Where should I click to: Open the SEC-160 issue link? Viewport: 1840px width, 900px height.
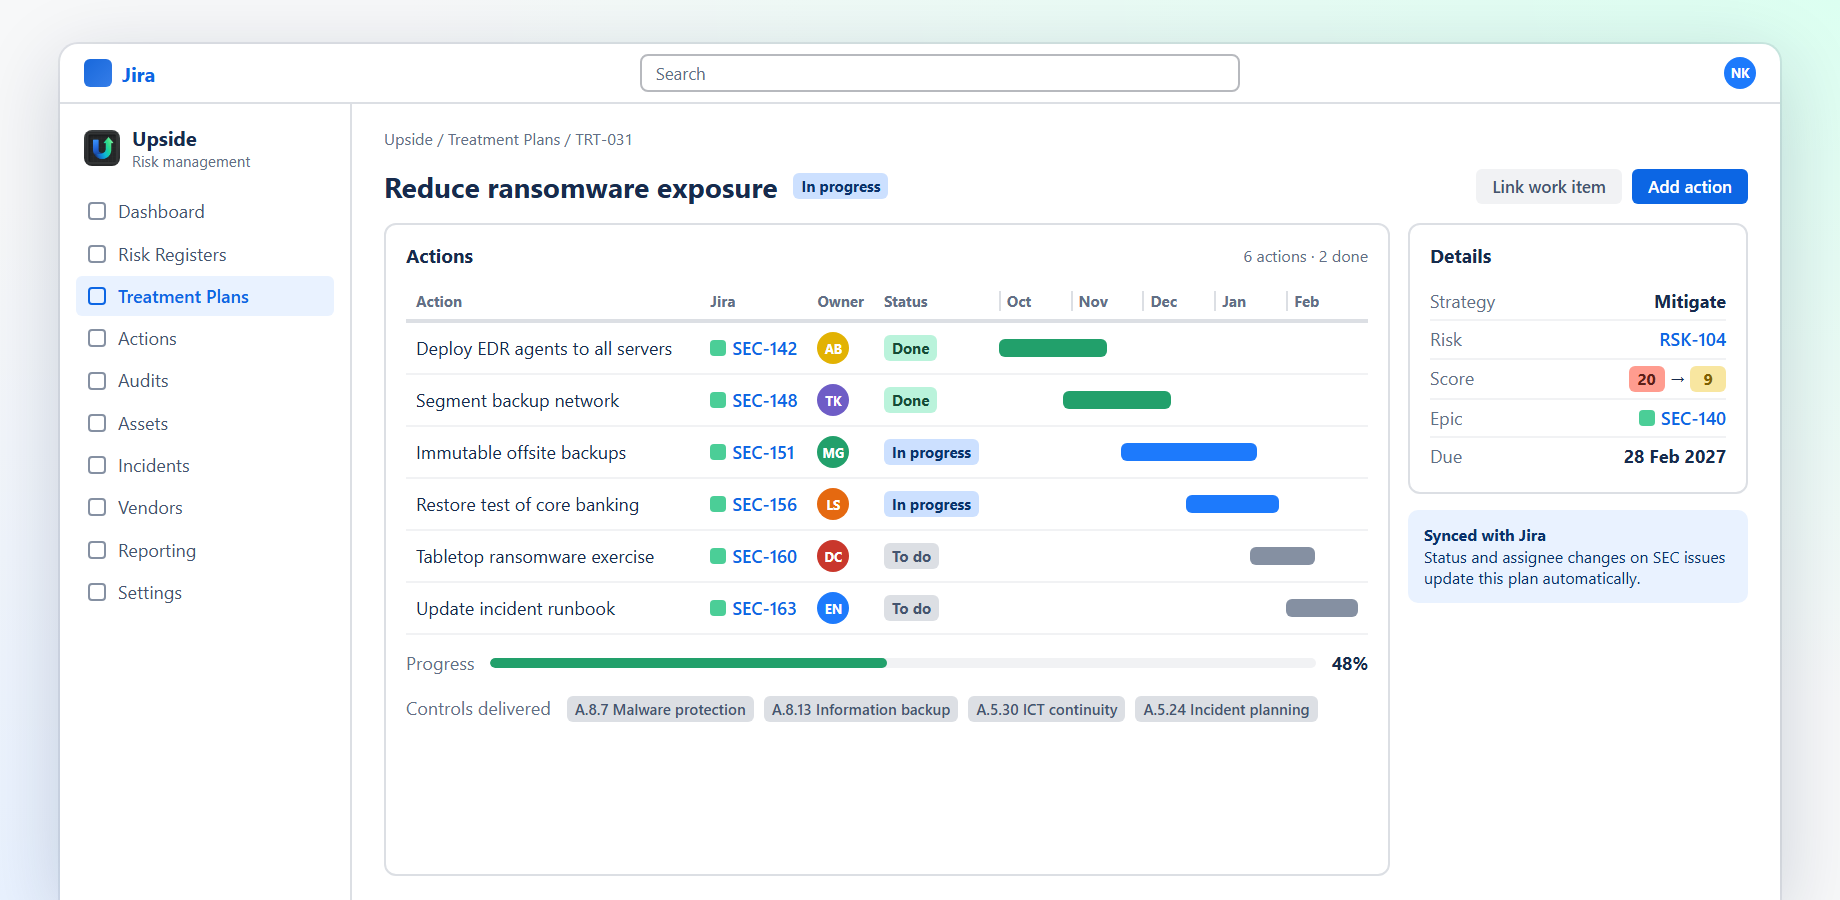(x=765, y=556)
